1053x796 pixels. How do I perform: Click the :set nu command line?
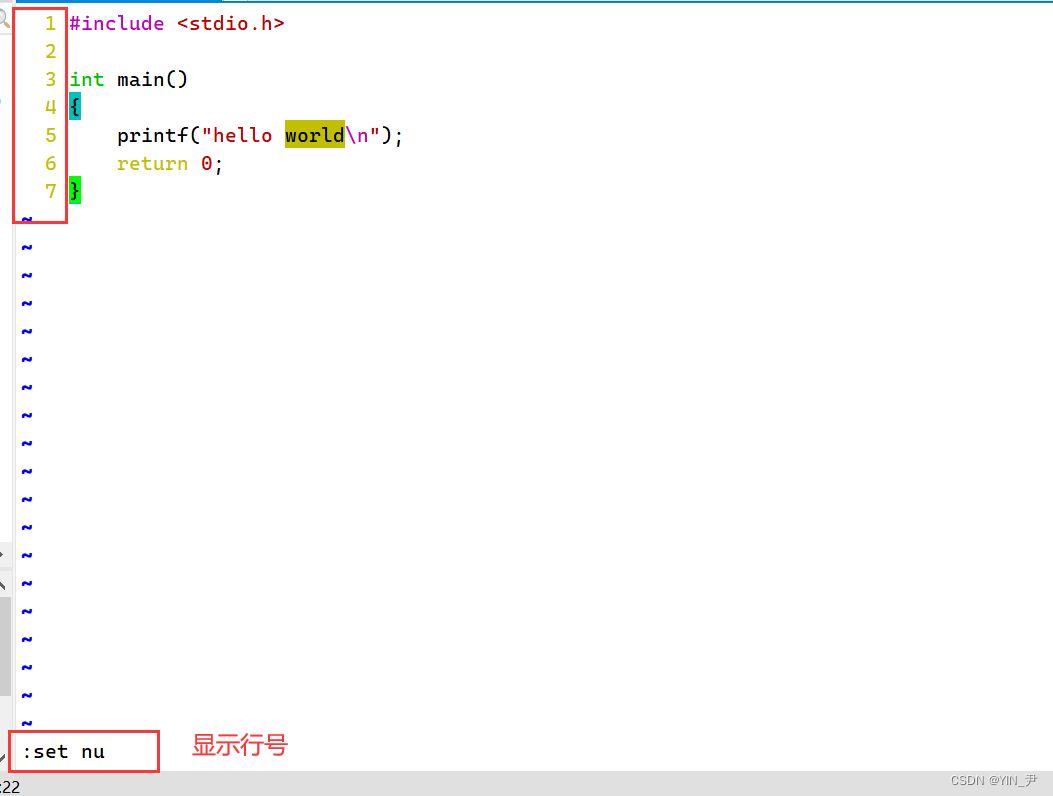tap(63, 751)
